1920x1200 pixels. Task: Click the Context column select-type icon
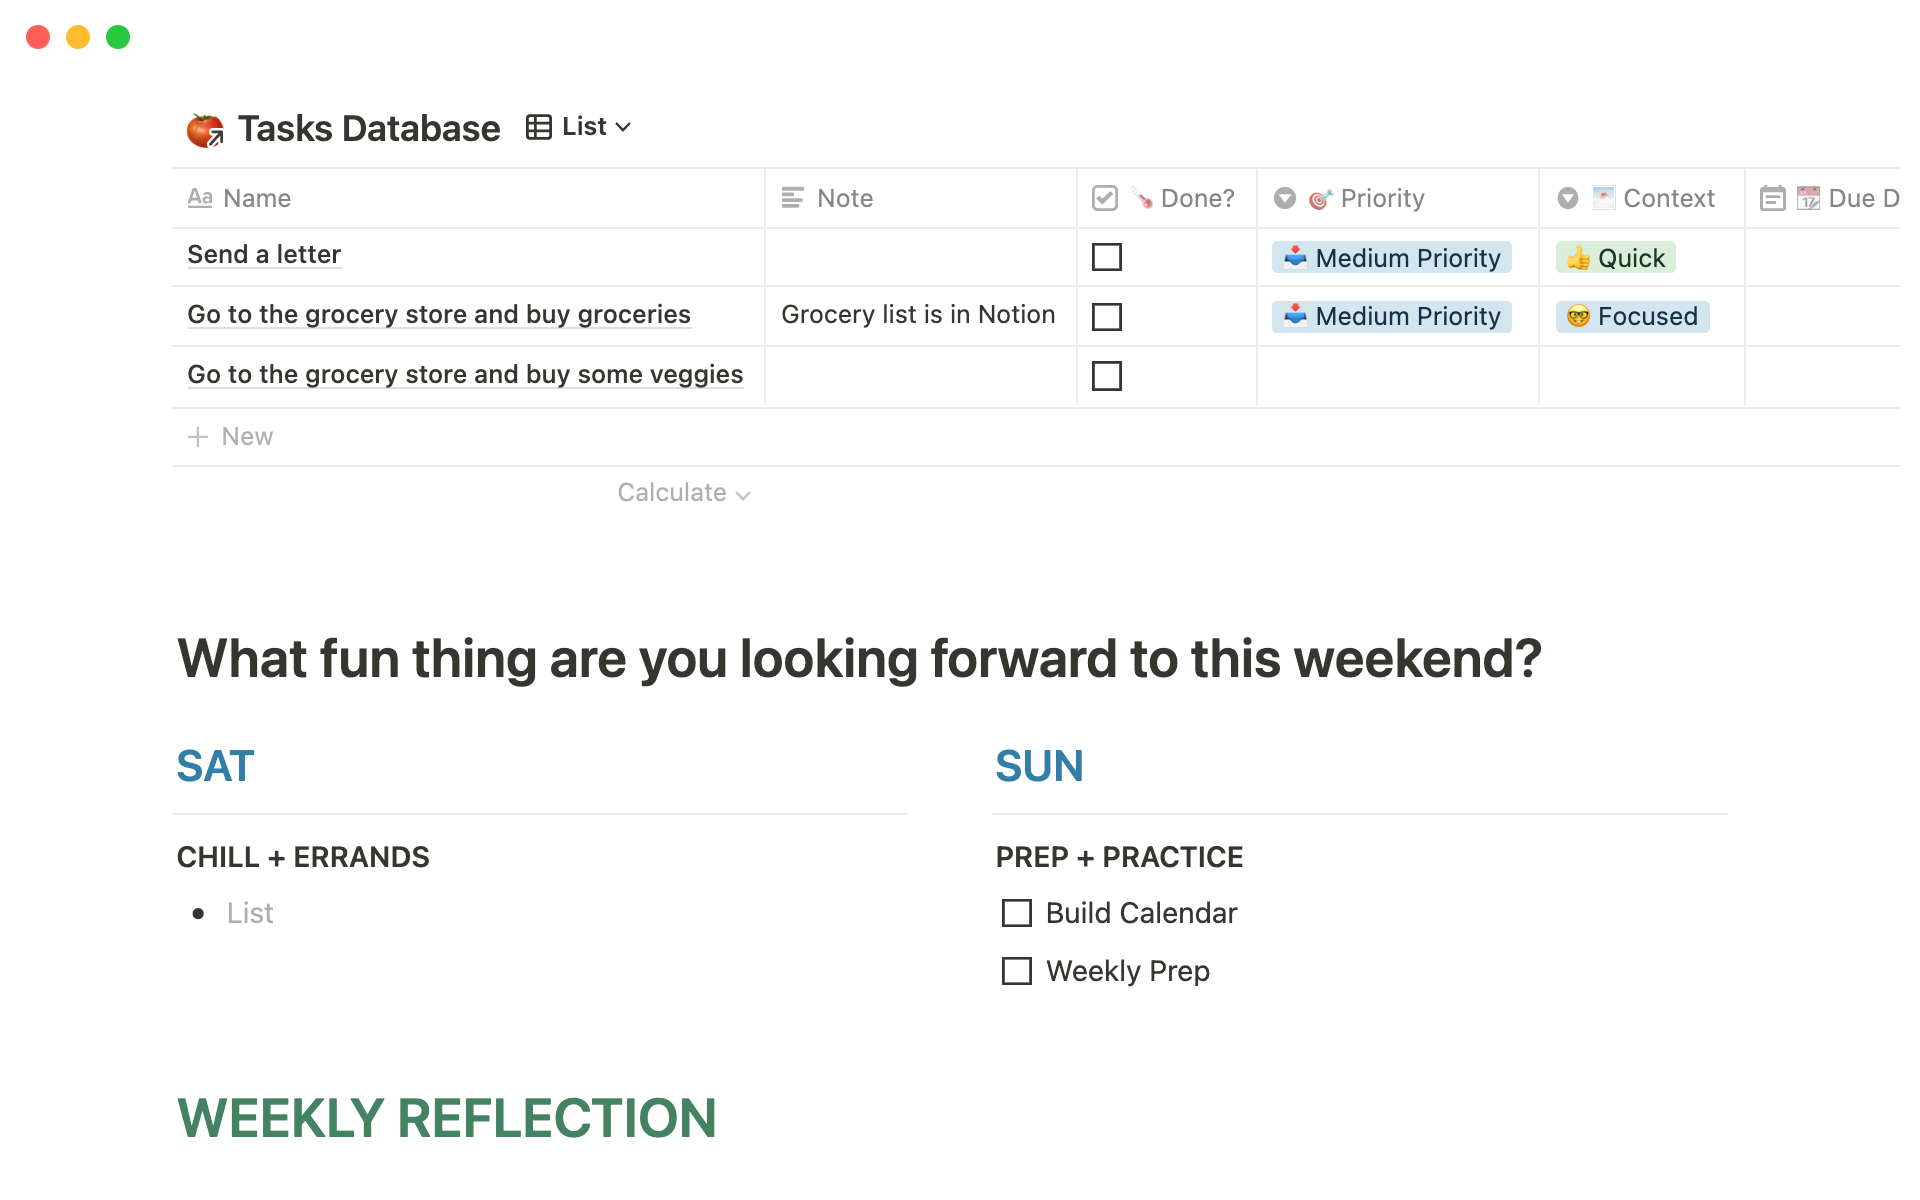pyautogui.click(x=1568, y=198)
